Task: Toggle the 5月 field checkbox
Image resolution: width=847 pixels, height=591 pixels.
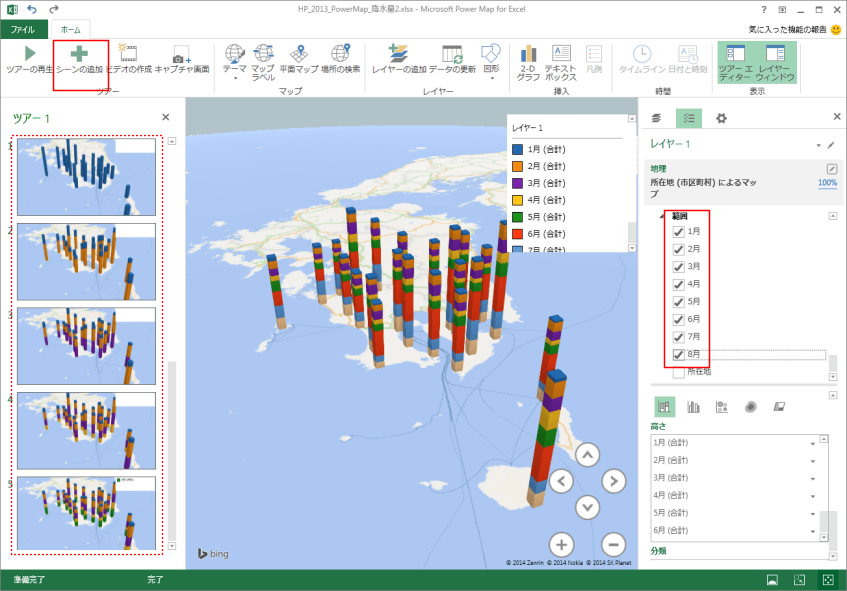Action: point(679,300)
